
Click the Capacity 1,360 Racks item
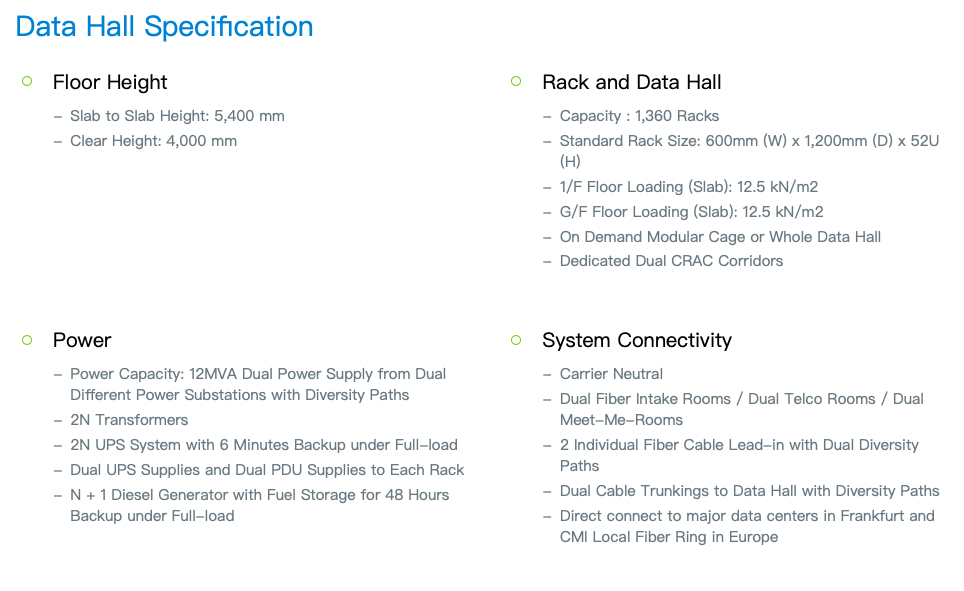point(639,116)
